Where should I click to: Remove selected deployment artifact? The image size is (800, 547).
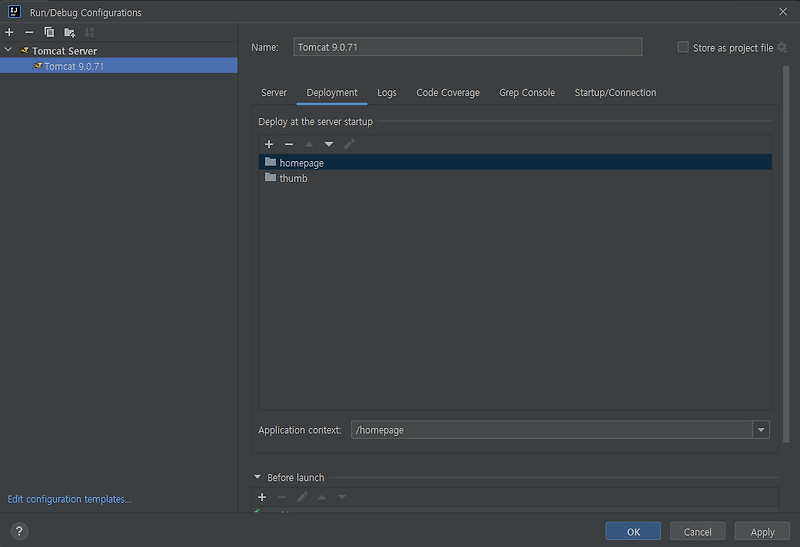click(289, 144)
